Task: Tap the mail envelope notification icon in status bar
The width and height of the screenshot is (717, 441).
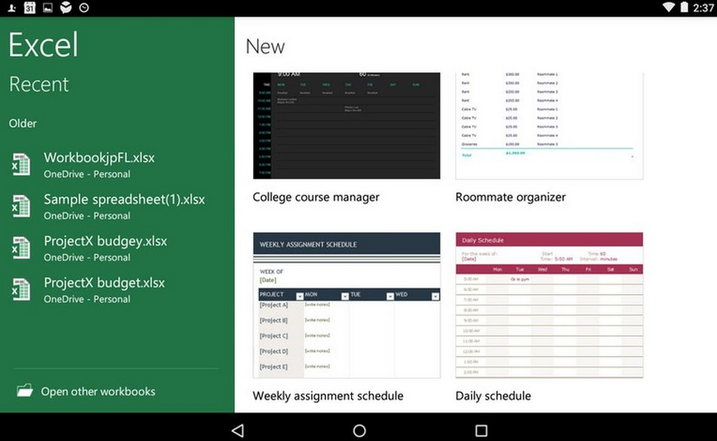Action: [66, 7]
